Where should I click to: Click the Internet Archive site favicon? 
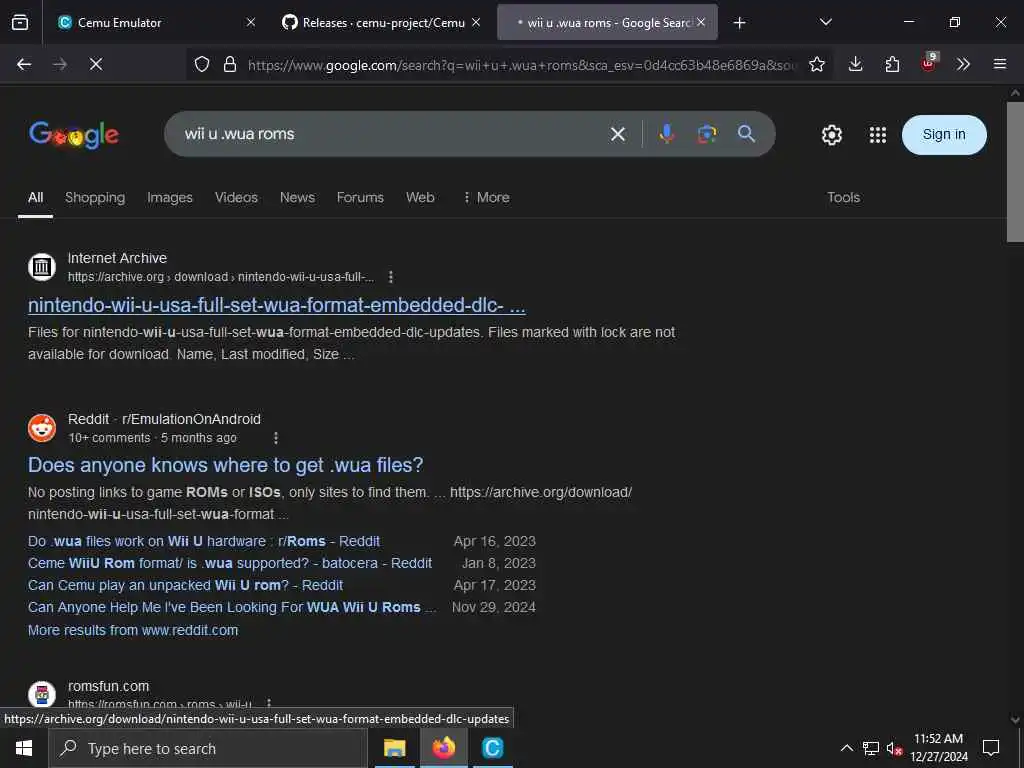click(42, 267)
